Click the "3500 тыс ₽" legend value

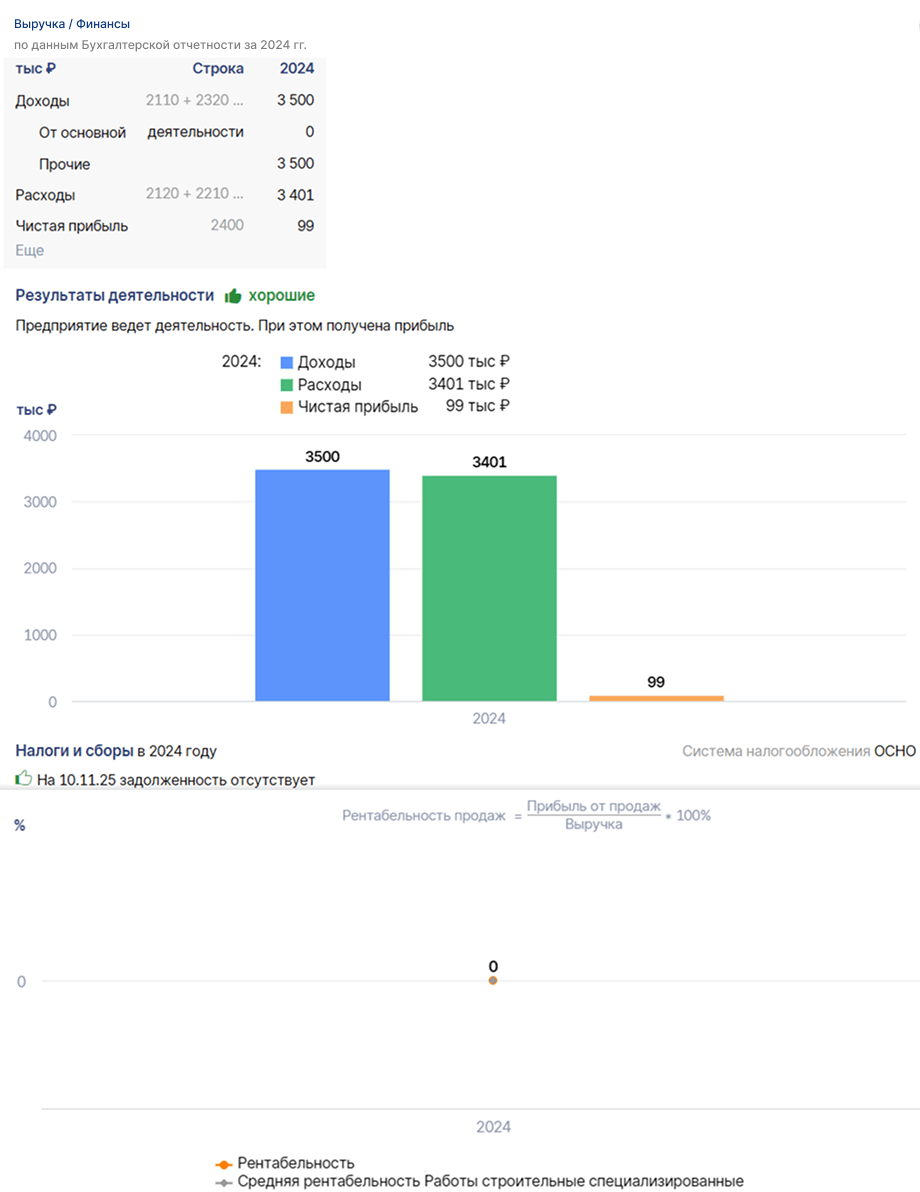click(x=468, y=361)
